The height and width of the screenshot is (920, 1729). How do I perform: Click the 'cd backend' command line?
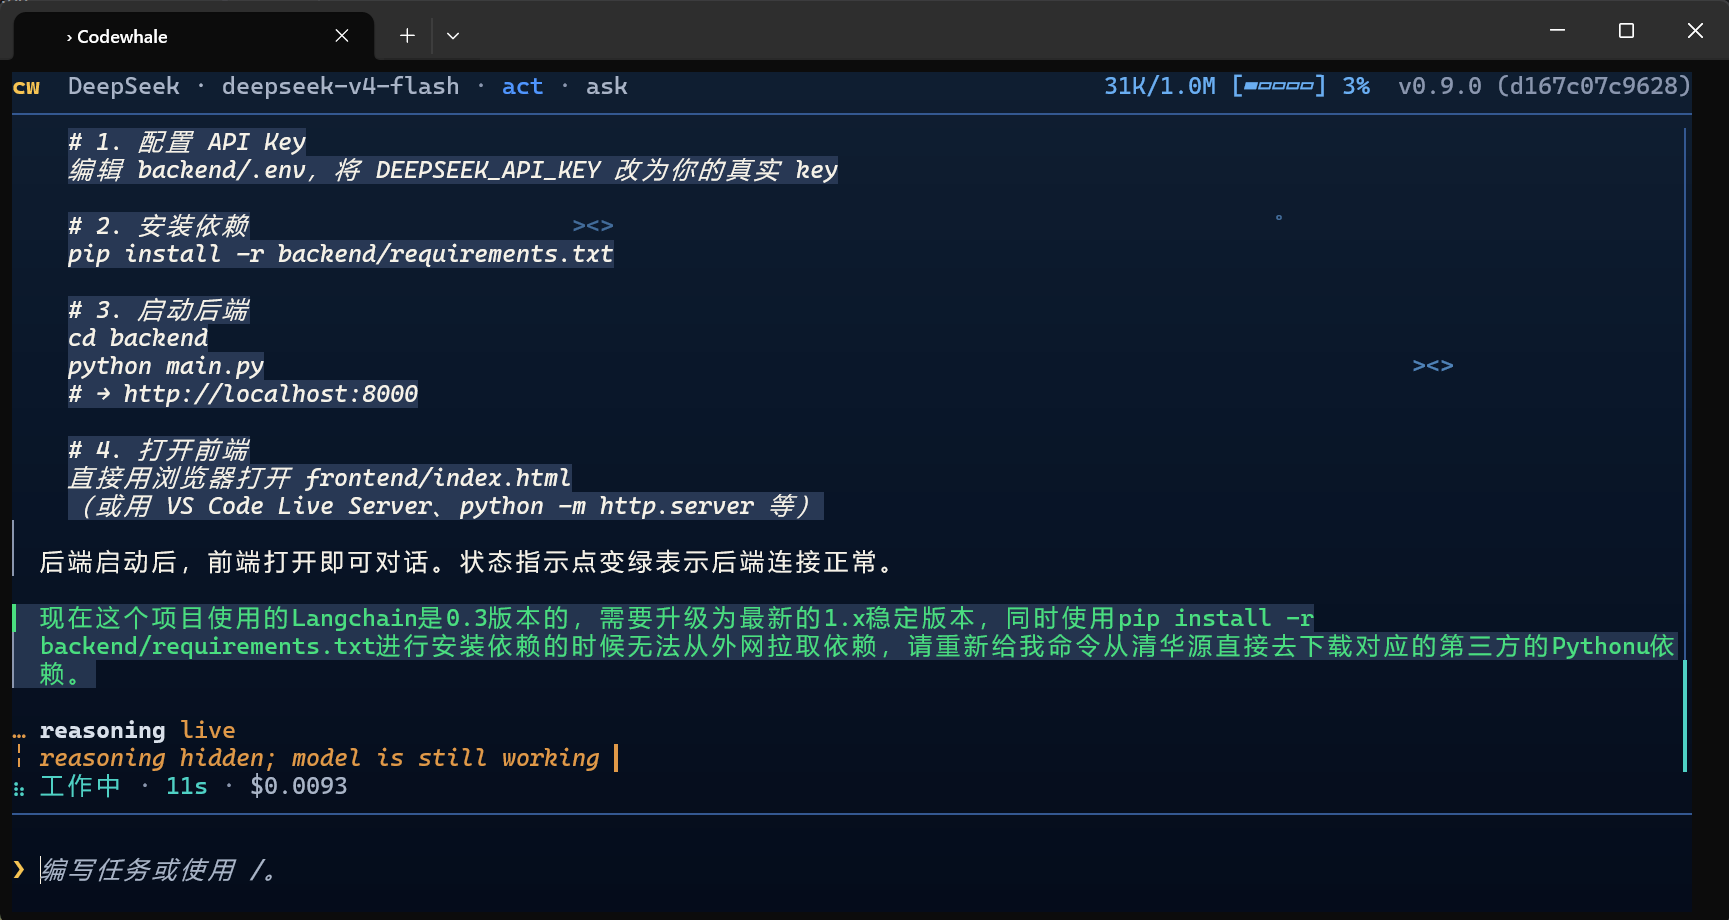(138, 338)
